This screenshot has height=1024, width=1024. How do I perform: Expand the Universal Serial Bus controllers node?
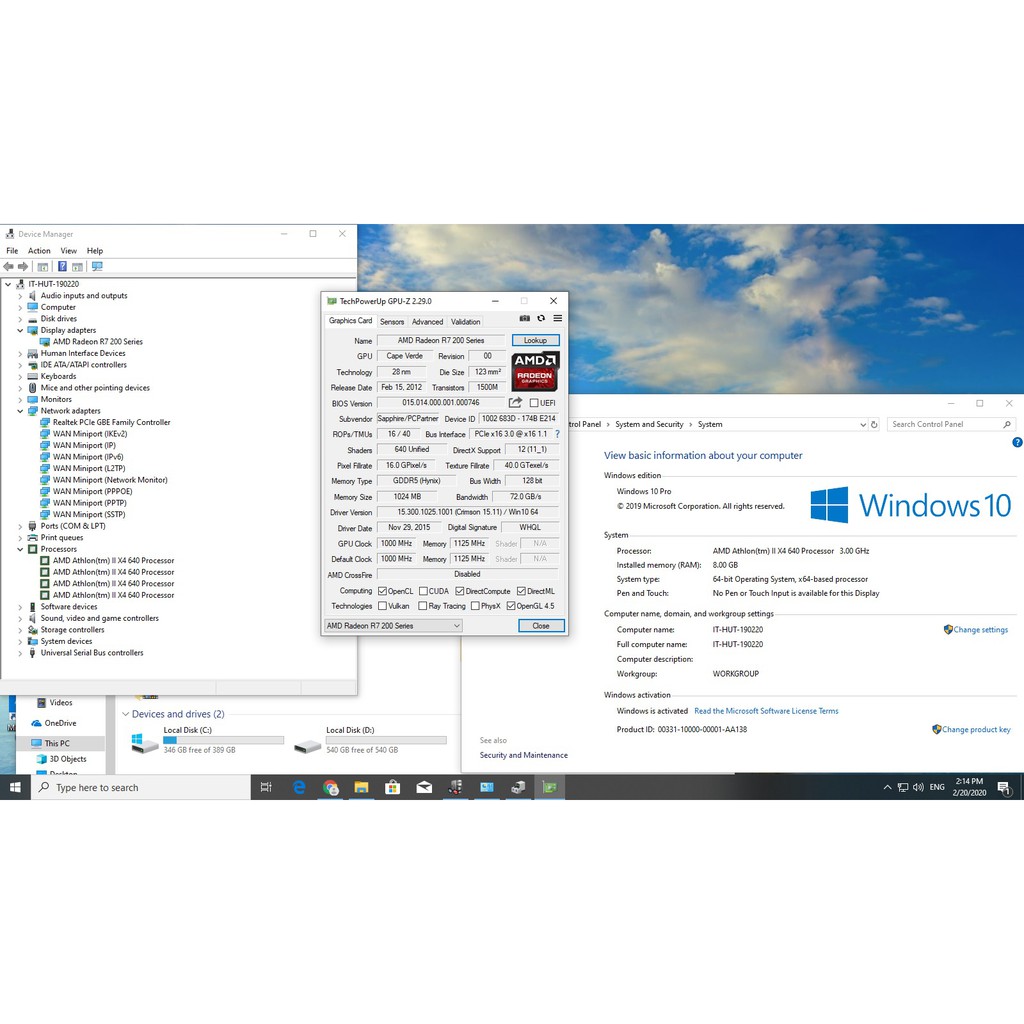point(20,653)
